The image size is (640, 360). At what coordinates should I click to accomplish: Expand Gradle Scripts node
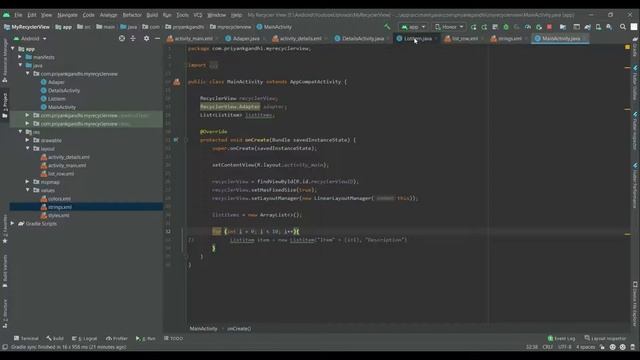pos(12,223)
